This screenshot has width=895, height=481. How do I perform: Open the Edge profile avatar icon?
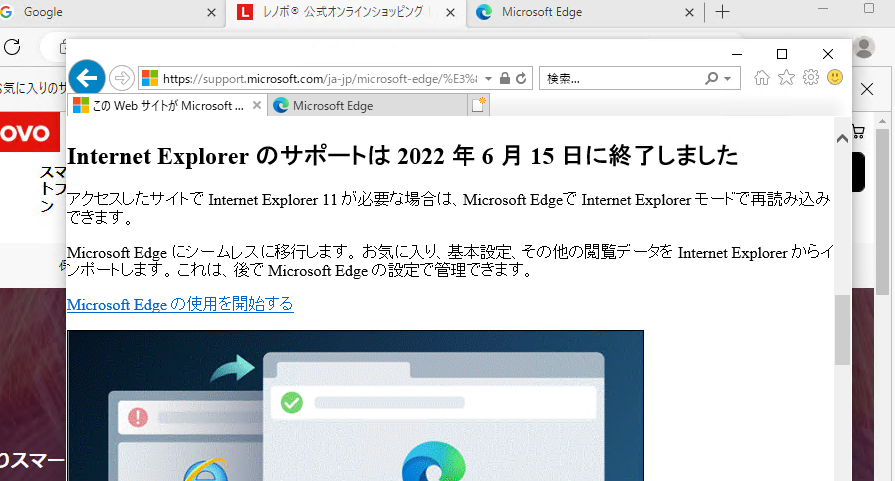pyautogui.click(x=864, y=47)
